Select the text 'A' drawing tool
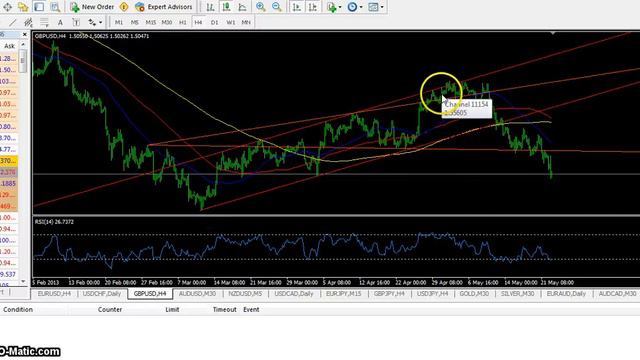The width and height of the screenshot is (640, 360). (60, 22)
